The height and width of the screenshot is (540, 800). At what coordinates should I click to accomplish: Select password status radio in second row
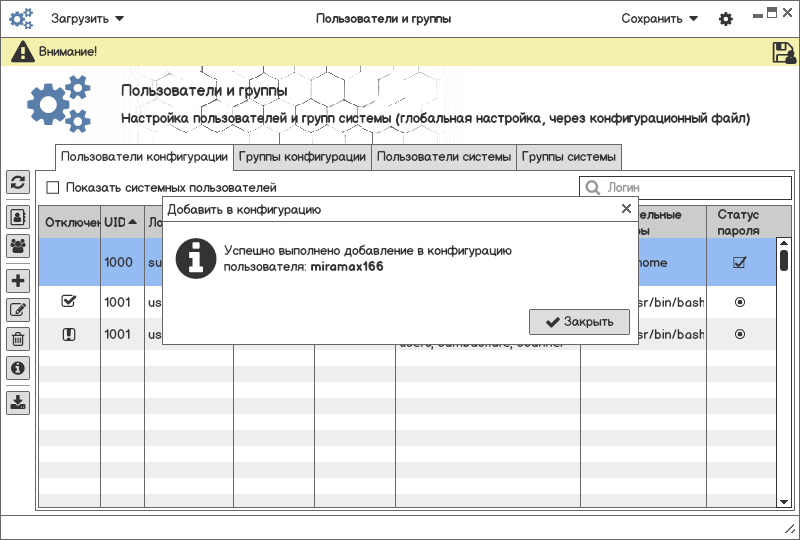(x=740, y=301)
